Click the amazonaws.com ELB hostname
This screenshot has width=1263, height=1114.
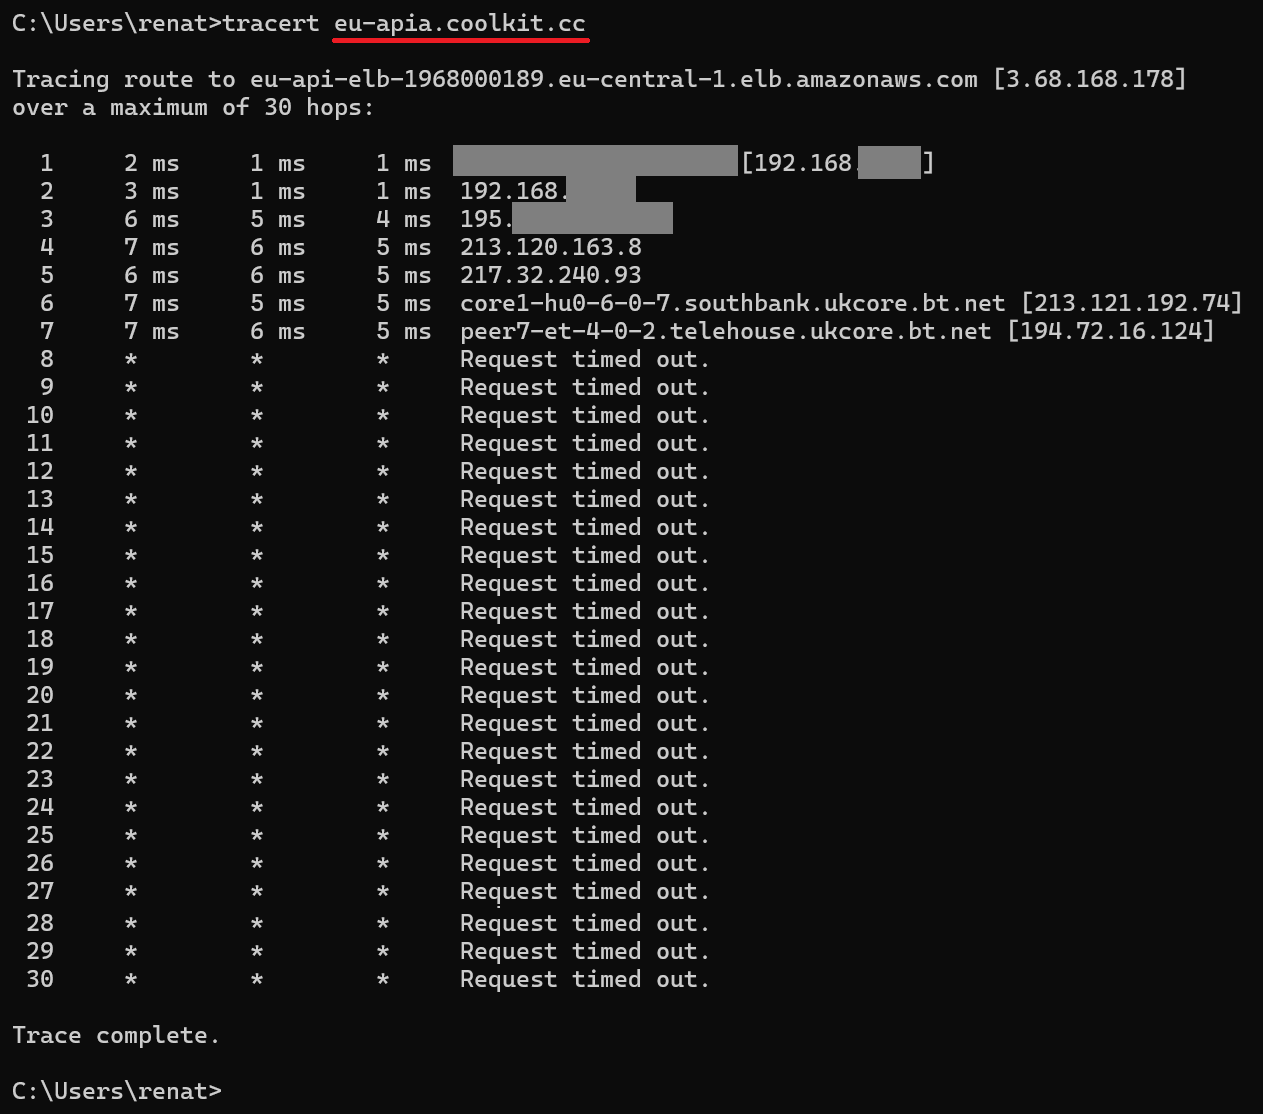click(613, 80)
